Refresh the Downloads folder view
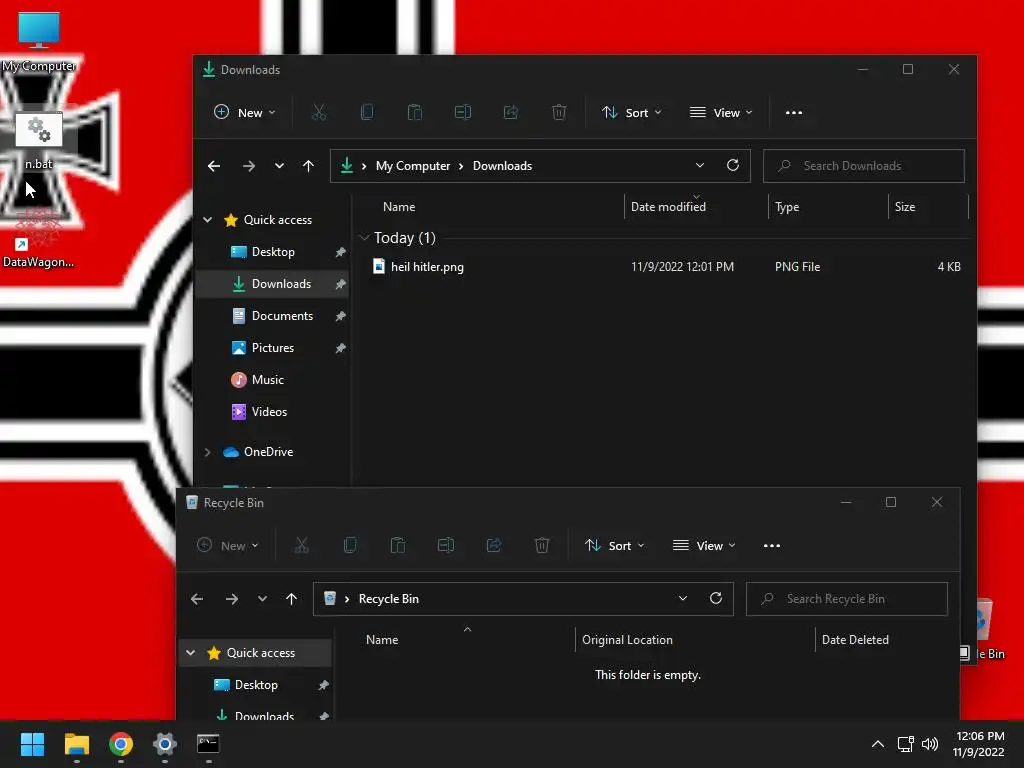 (x=733, y=165)
